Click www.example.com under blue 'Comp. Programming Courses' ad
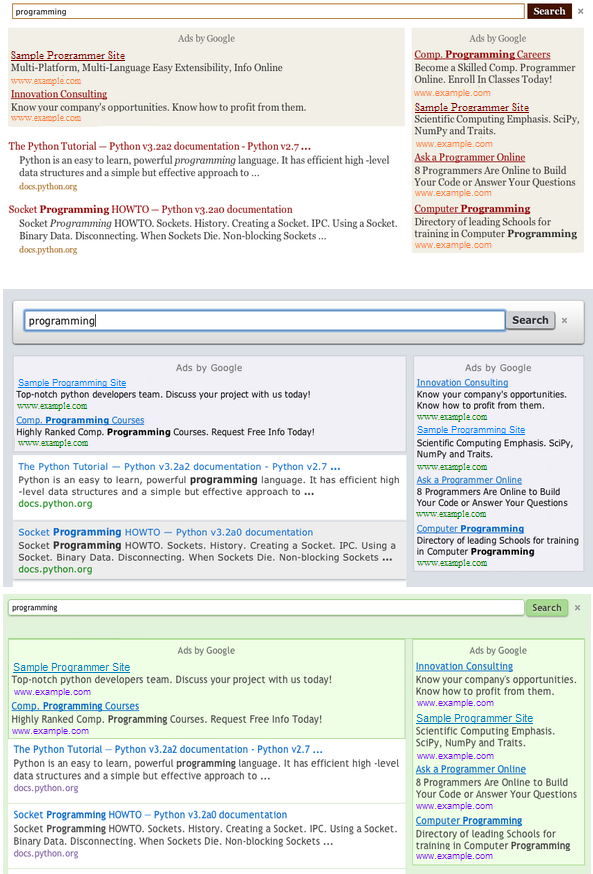This screenshot has width=593, height=874. pos(52,443)
